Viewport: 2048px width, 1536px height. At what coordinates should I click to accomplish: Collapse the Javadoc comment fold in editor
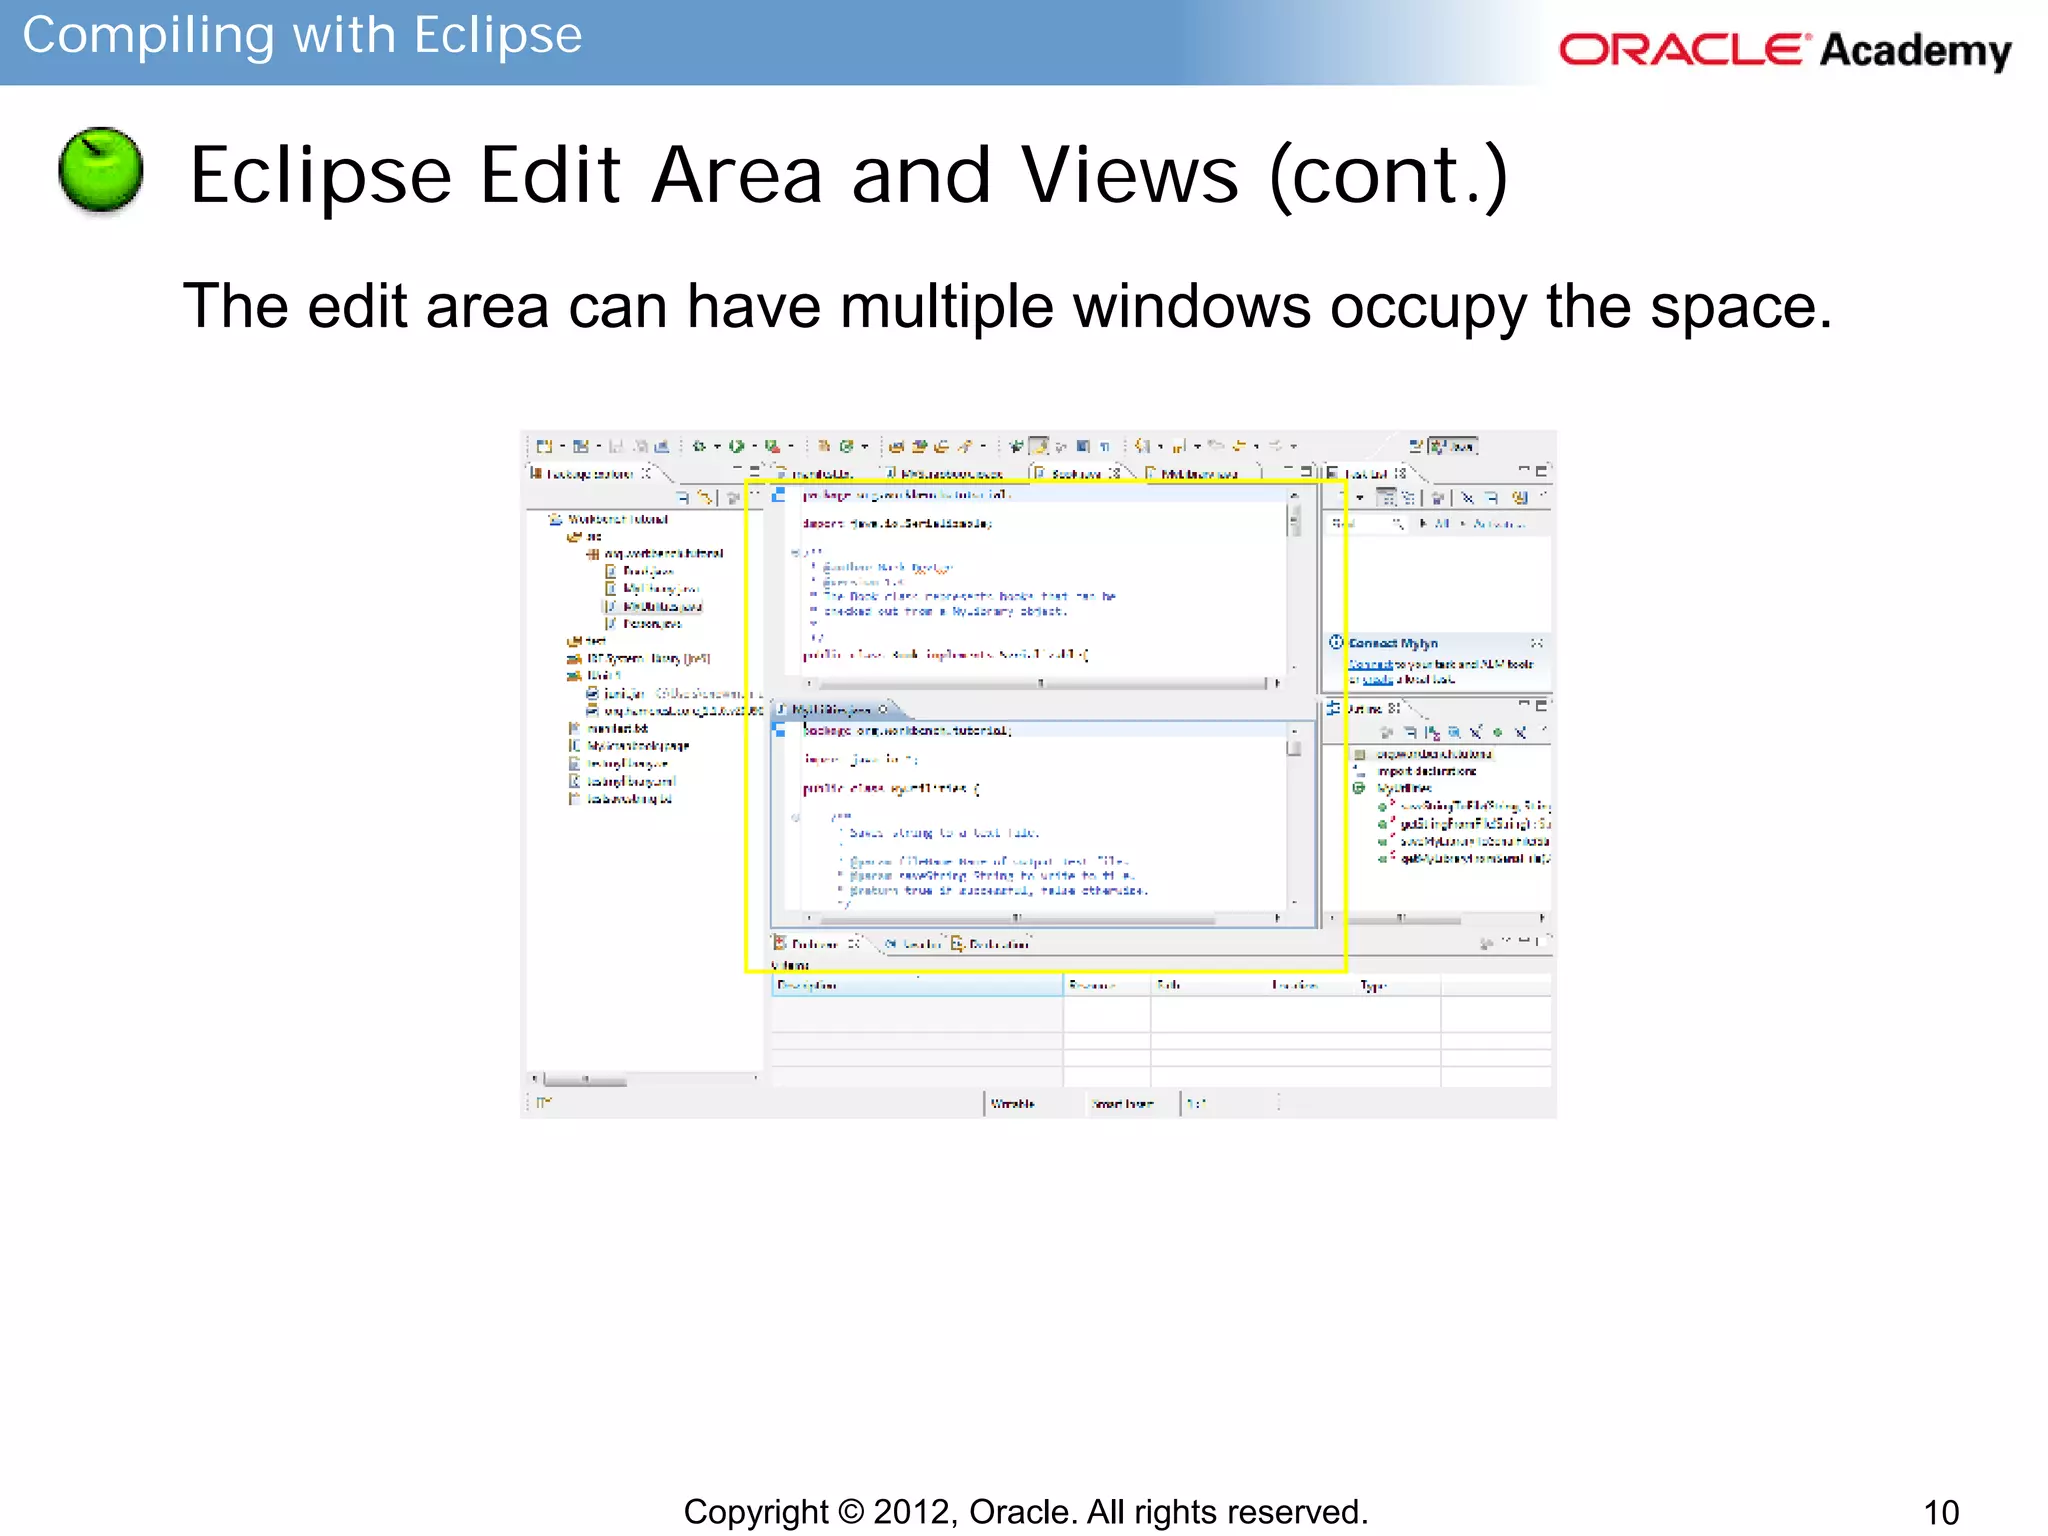coord(796,552)
